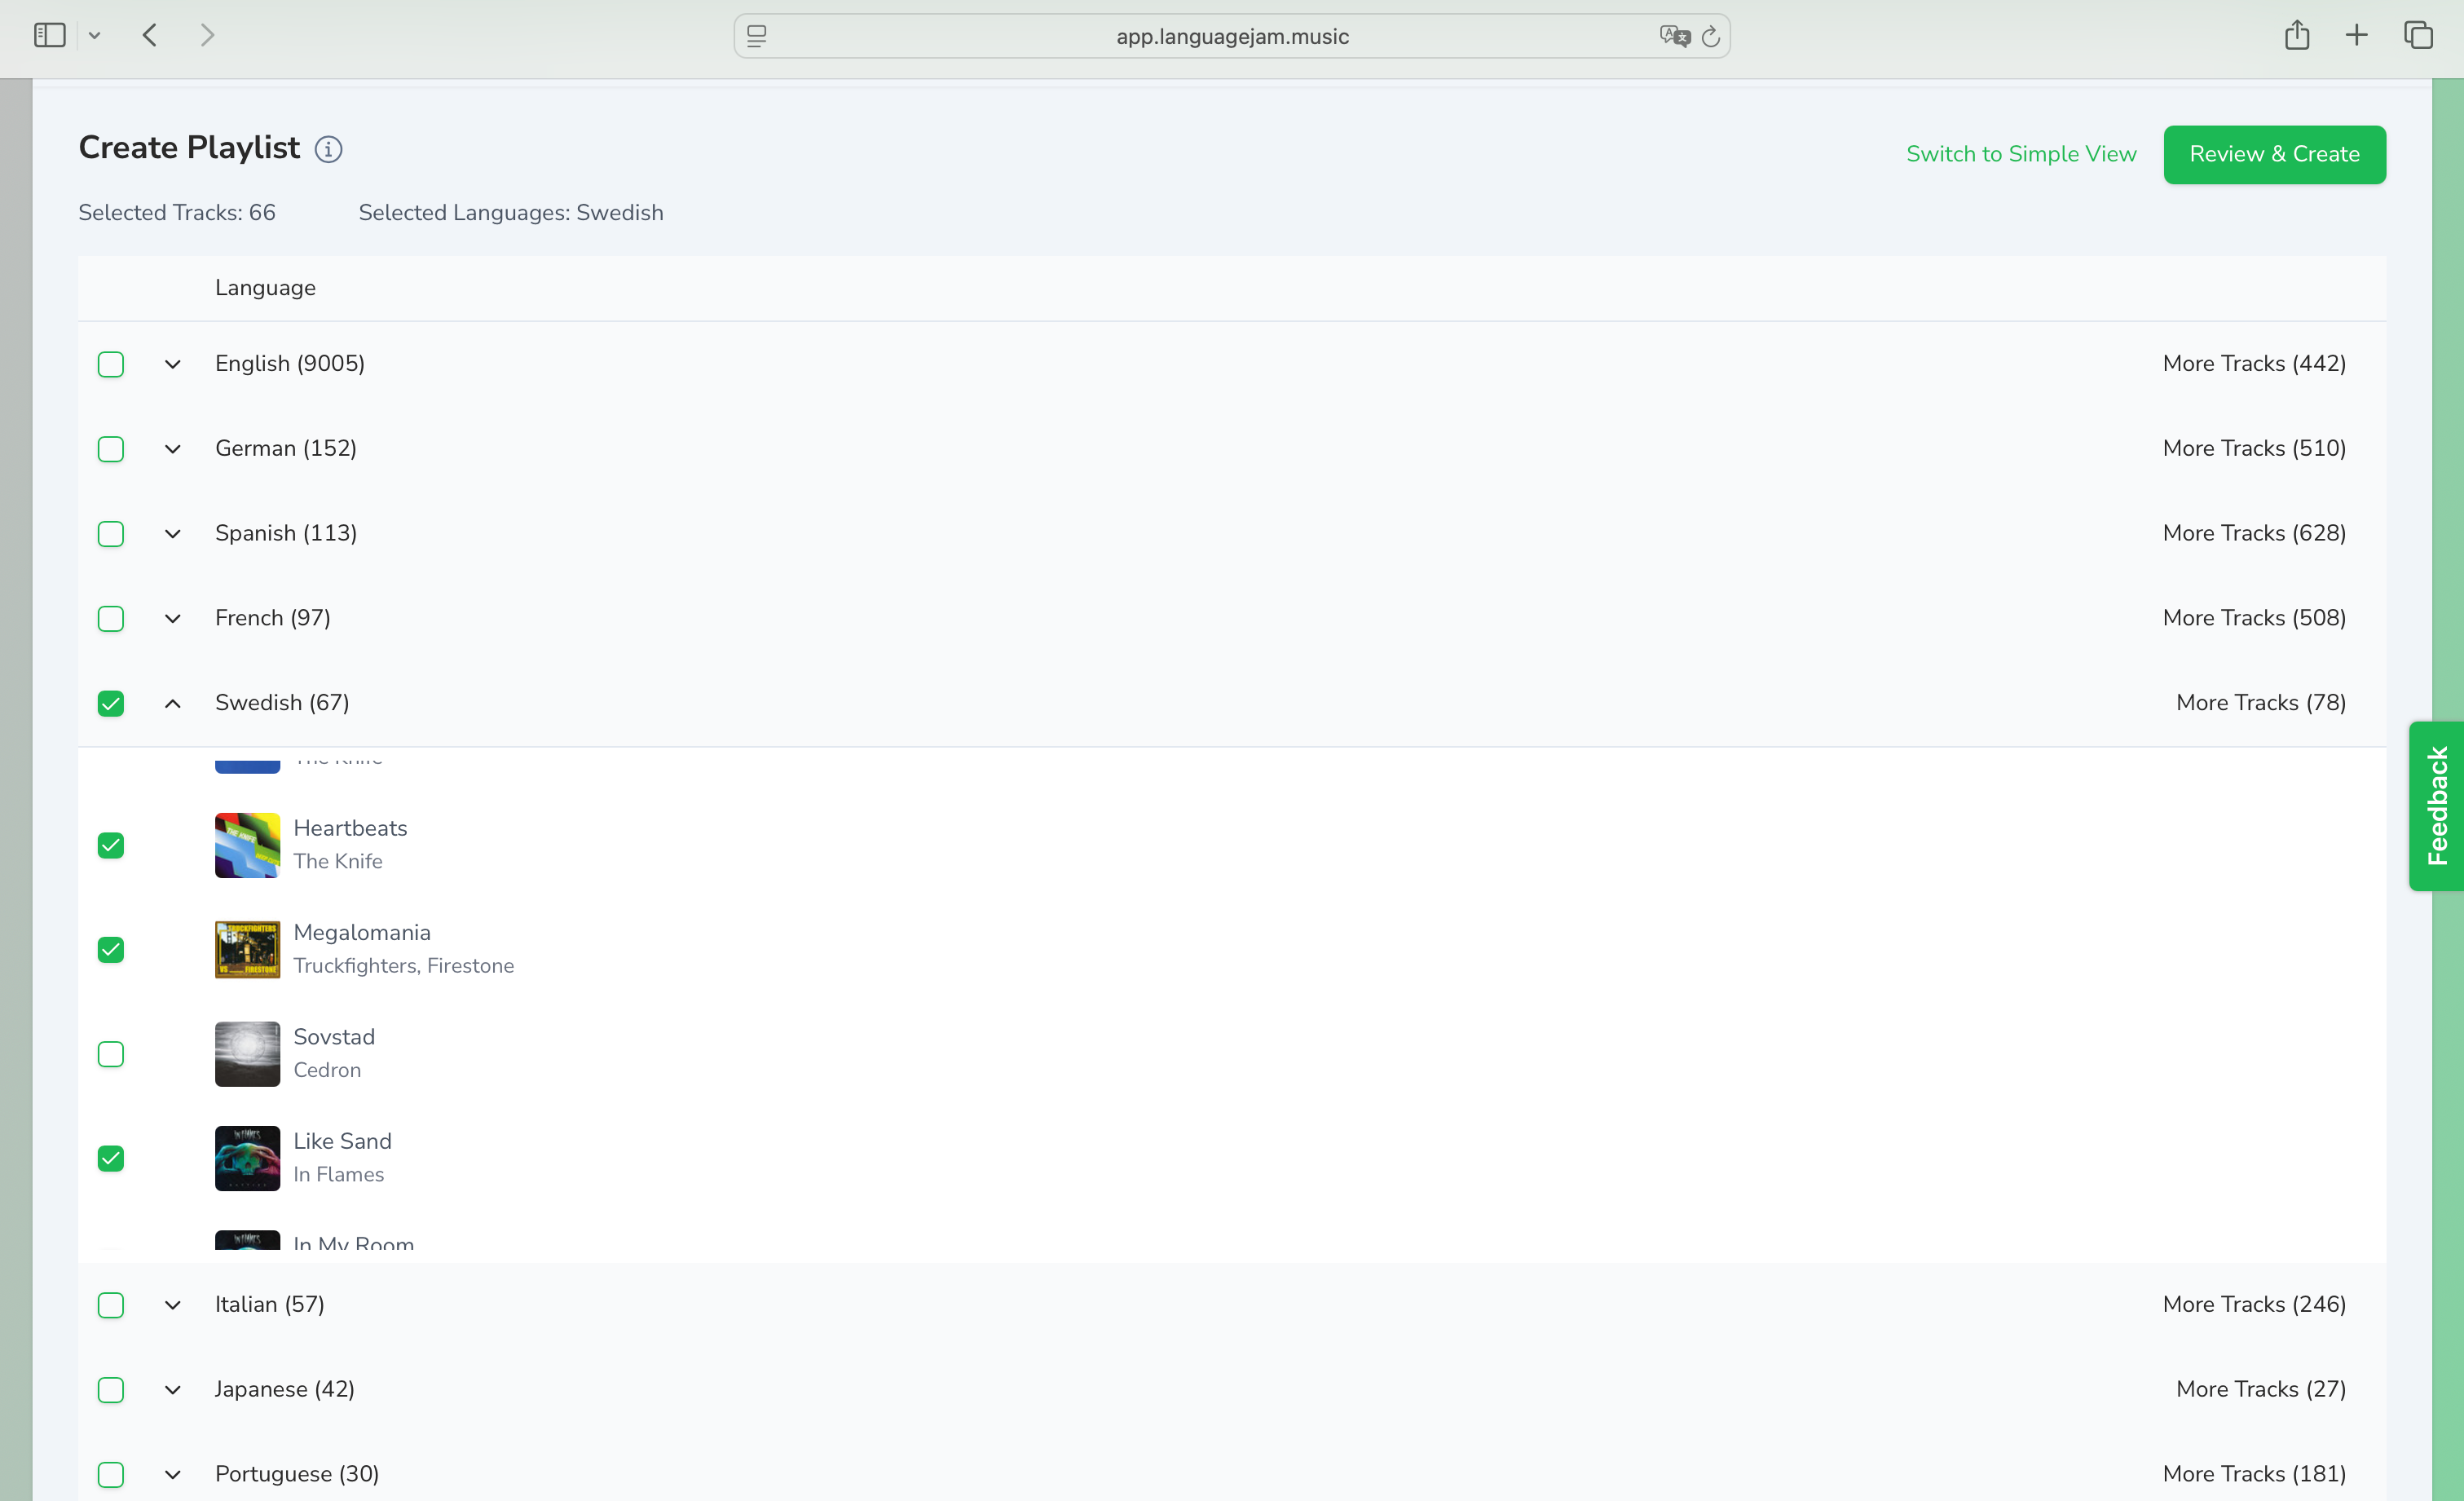Click the Megalomania album thumbnail
Viewport: 2464px width, 1501px height.
[247, 949]
